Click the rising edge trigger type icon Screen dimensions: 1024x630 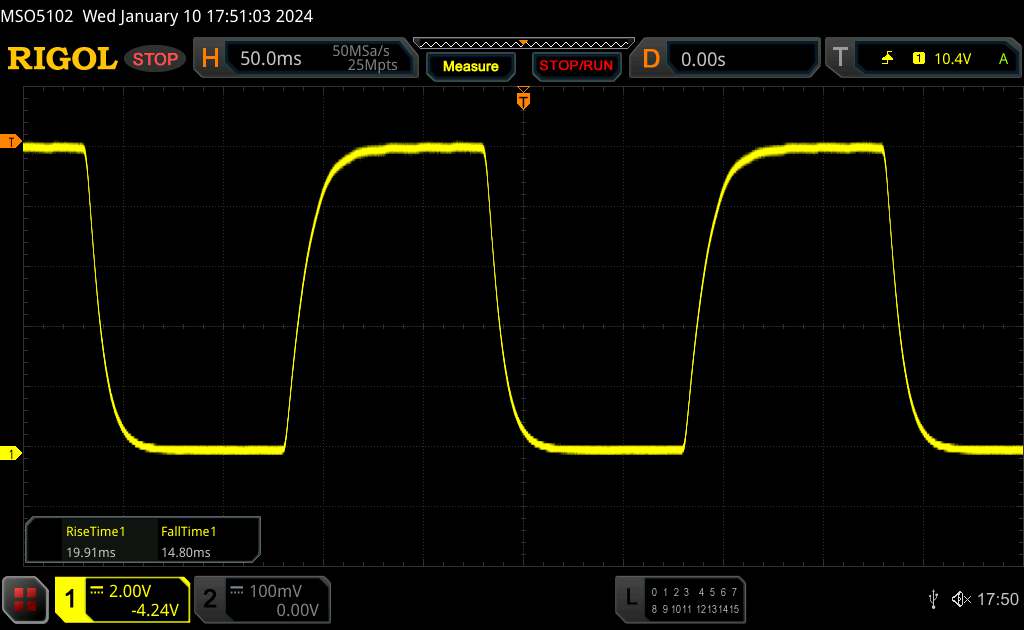888,59
